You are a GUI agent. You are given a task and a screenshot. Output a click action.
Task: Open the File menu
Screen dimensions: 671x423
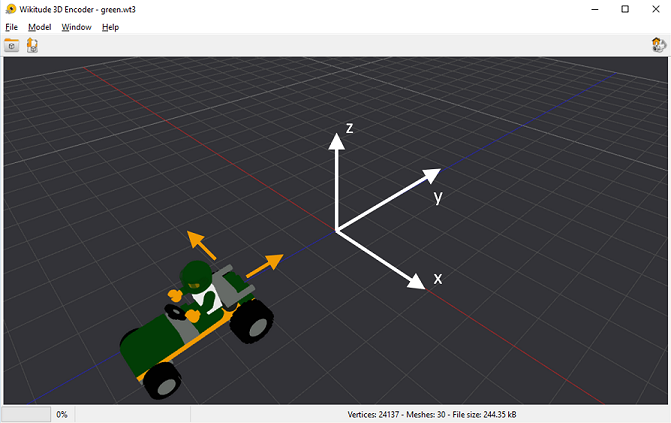12,27
